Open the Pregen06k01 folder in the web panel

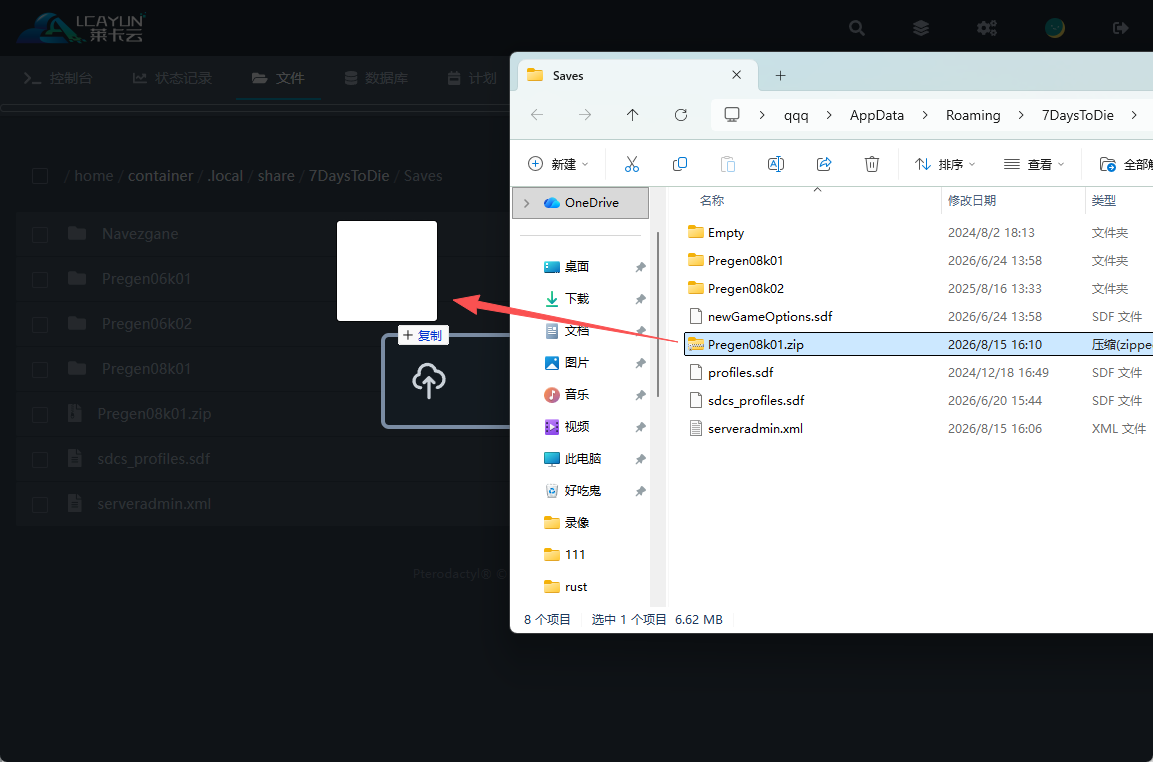146,279
